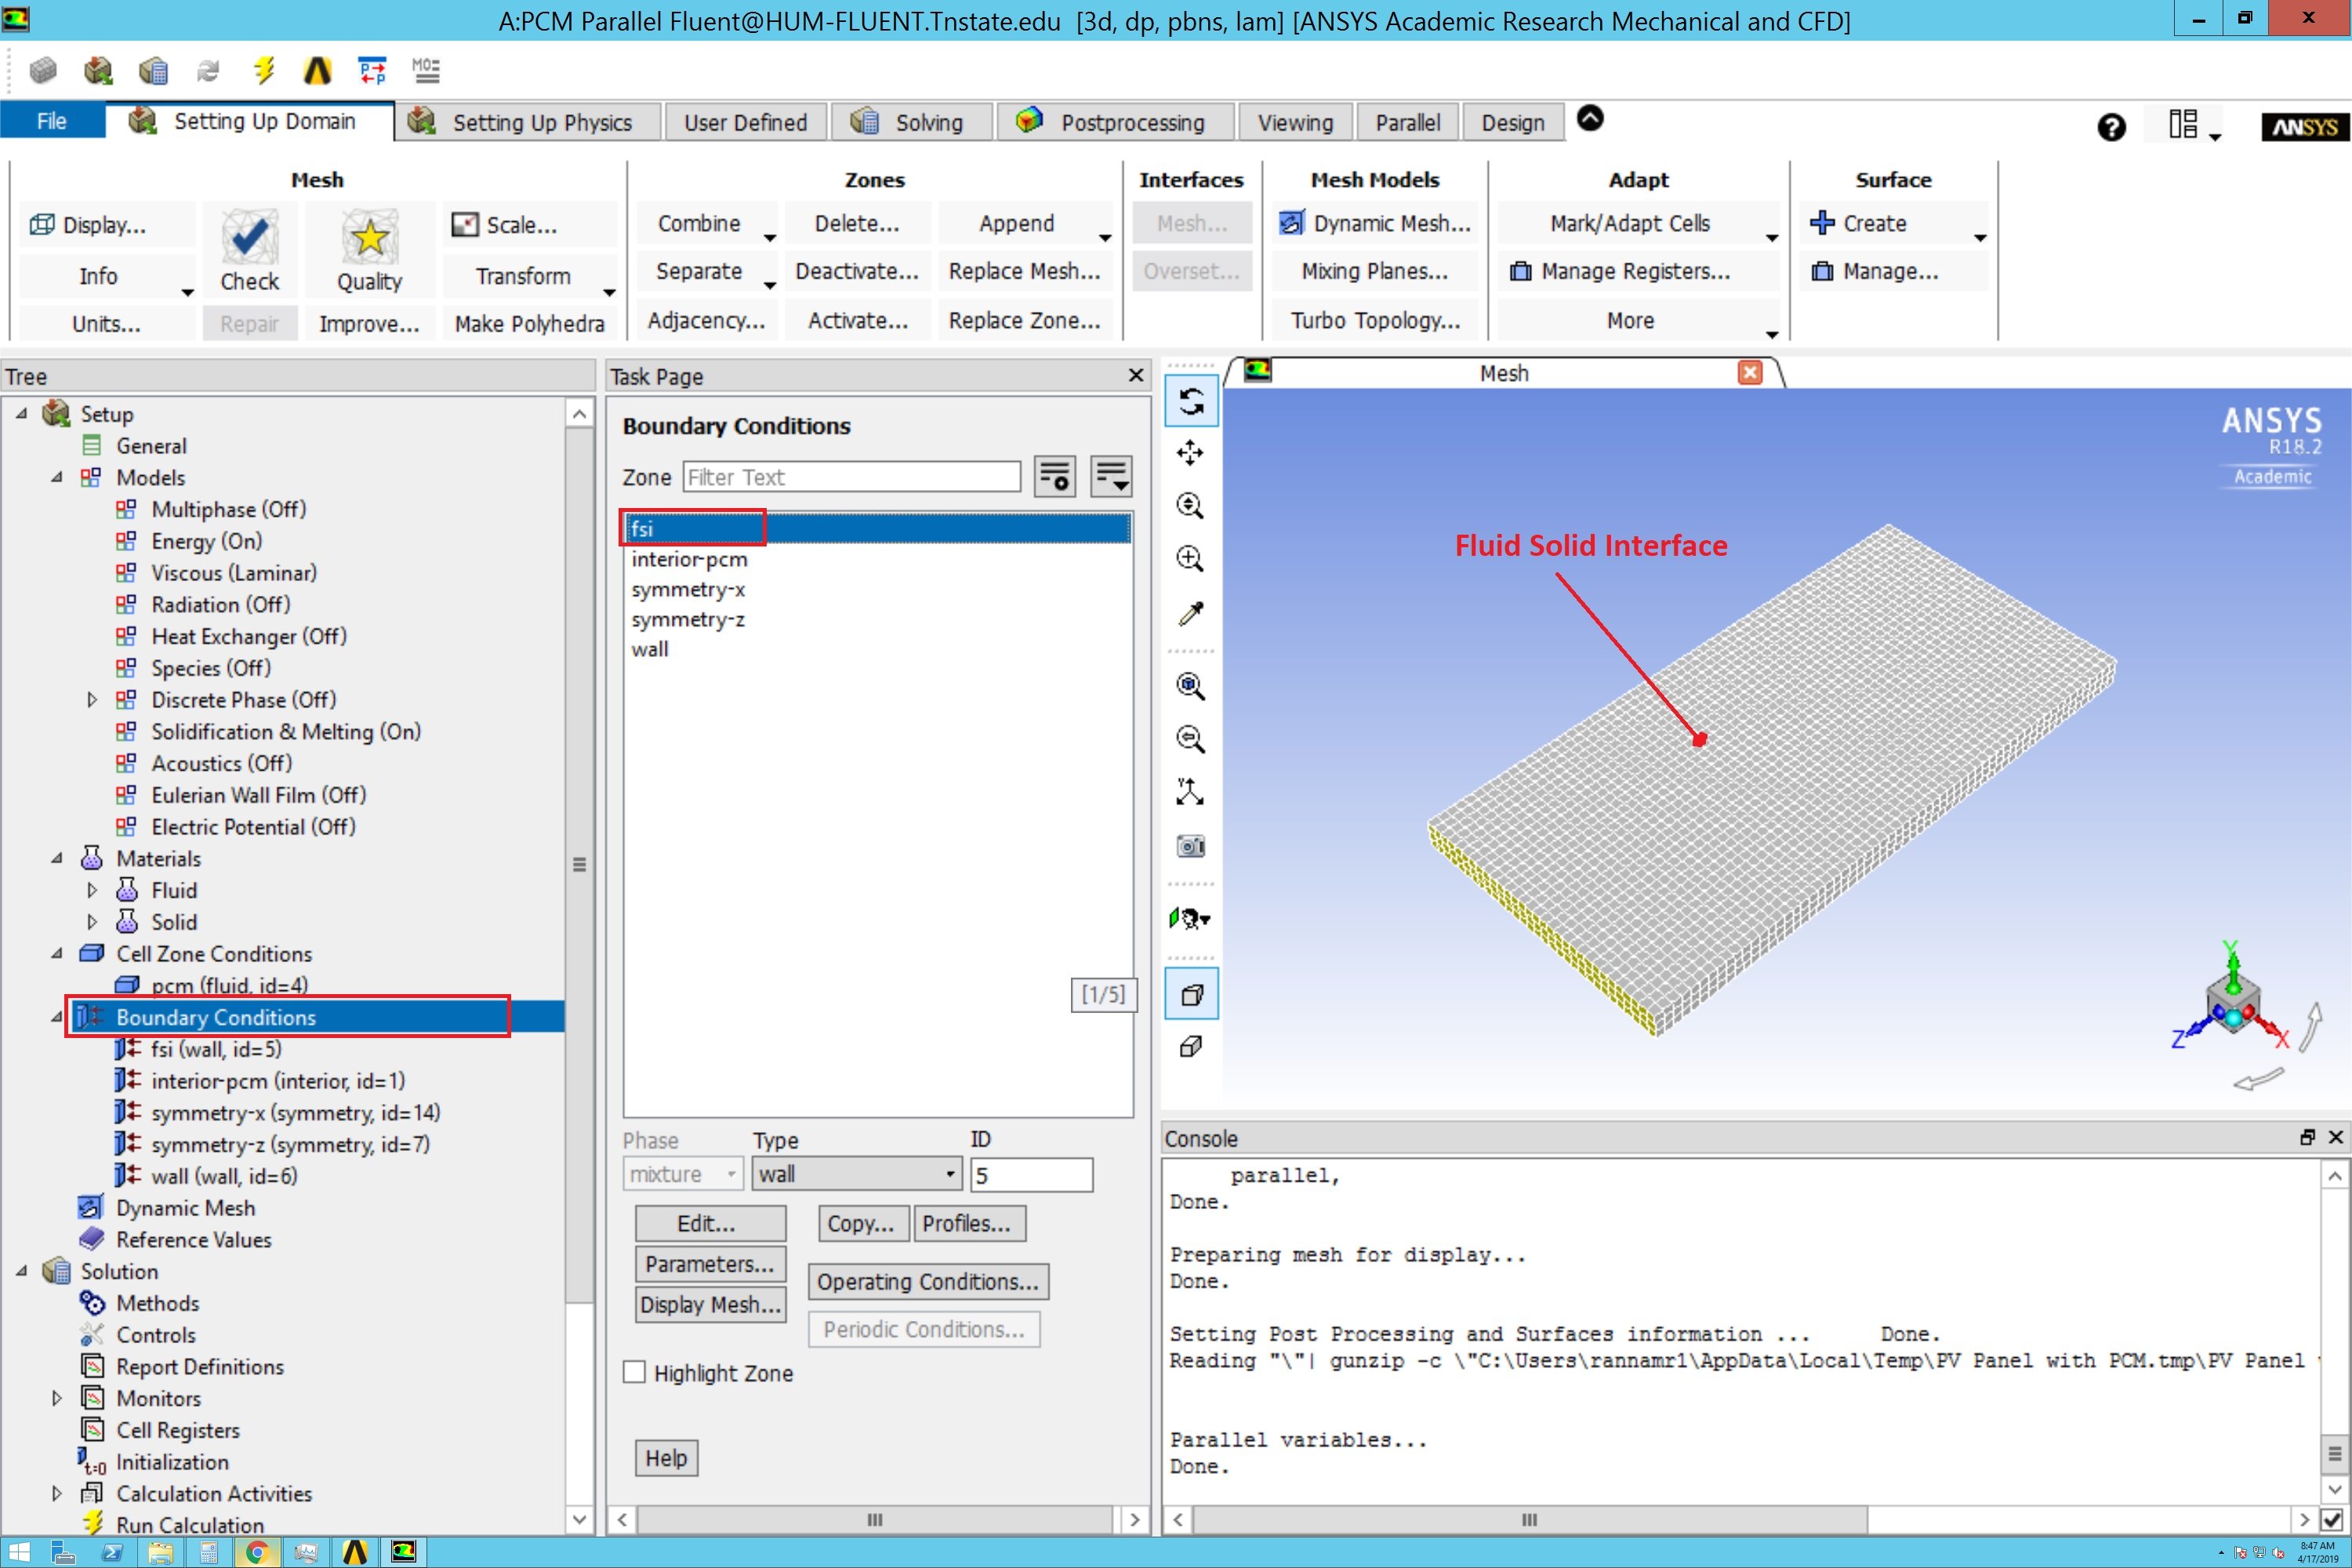The image size is (2352, 1568).
Task: Collapse the Models tree node
Action: tap(57, 477)
